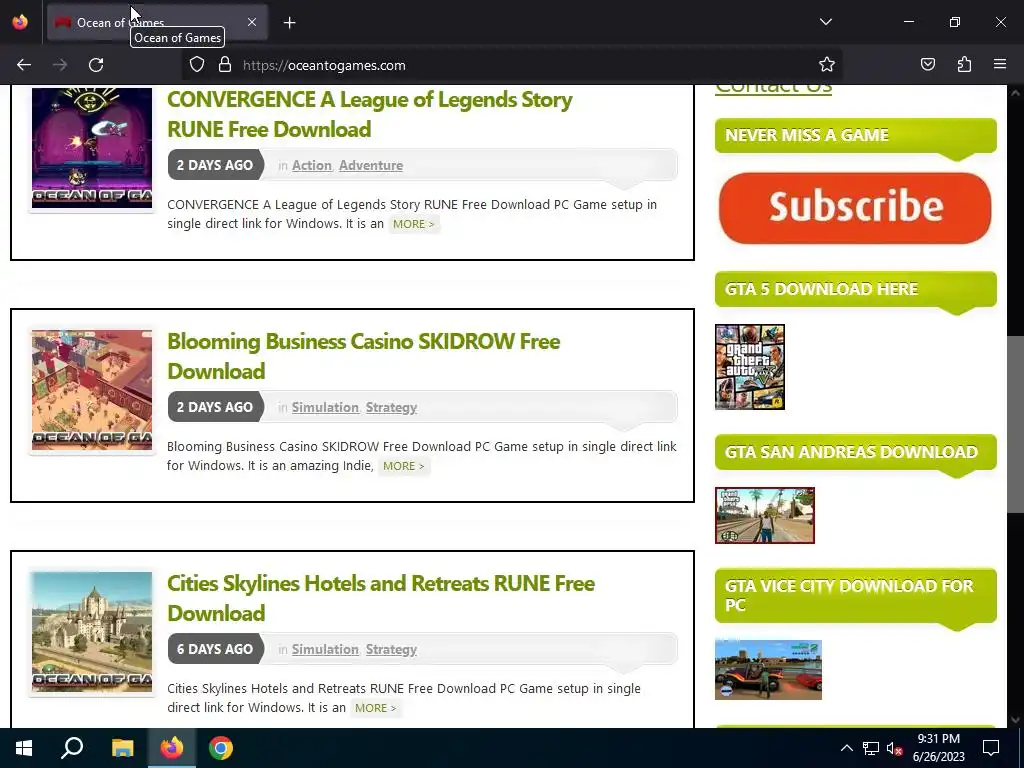Click the Firefox logo beside tabs
The height and width of the screenshot is (768, 1024).
[20, 22]
